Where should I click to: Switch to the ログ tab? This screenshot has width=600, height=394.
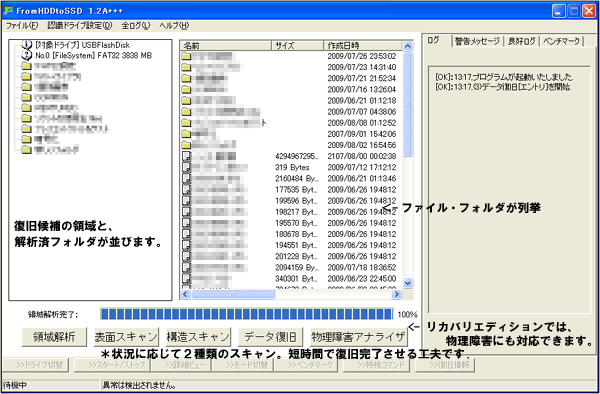click(x=436, y=41)
